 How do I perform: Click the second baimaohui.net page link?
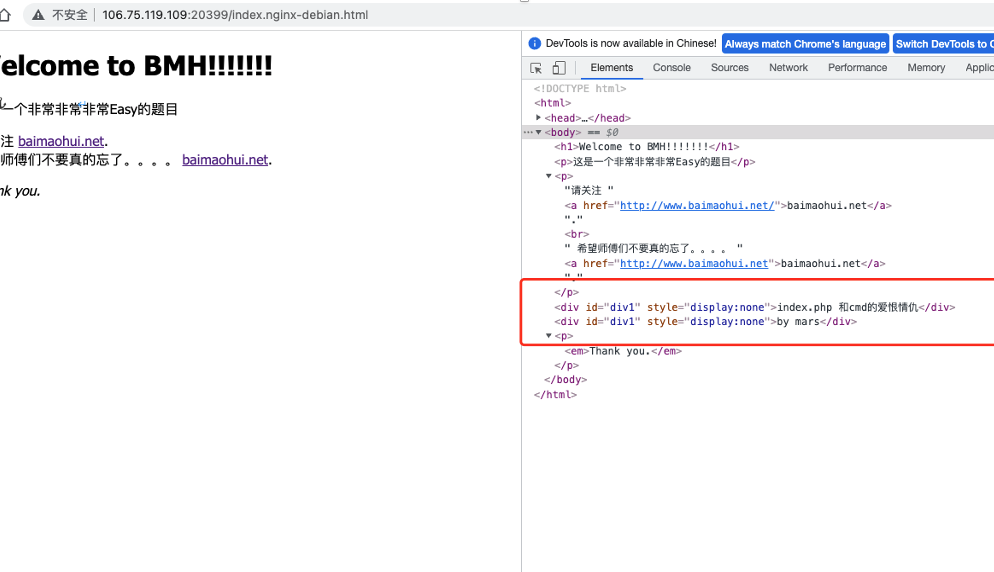pyautogui.click(x=225, y=160)
